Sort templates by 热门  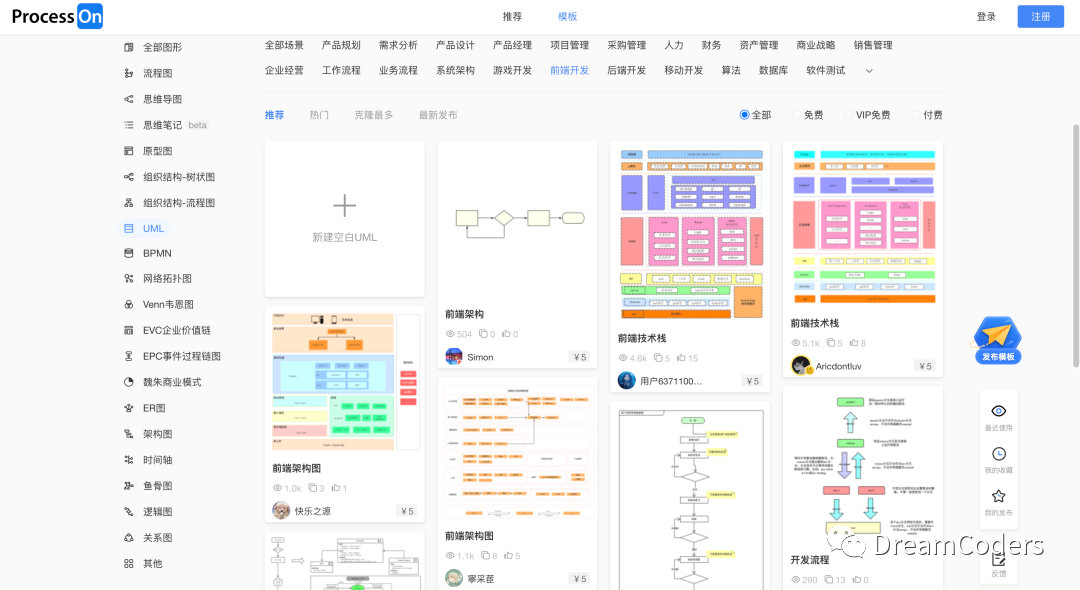click(x=319, y=115)
